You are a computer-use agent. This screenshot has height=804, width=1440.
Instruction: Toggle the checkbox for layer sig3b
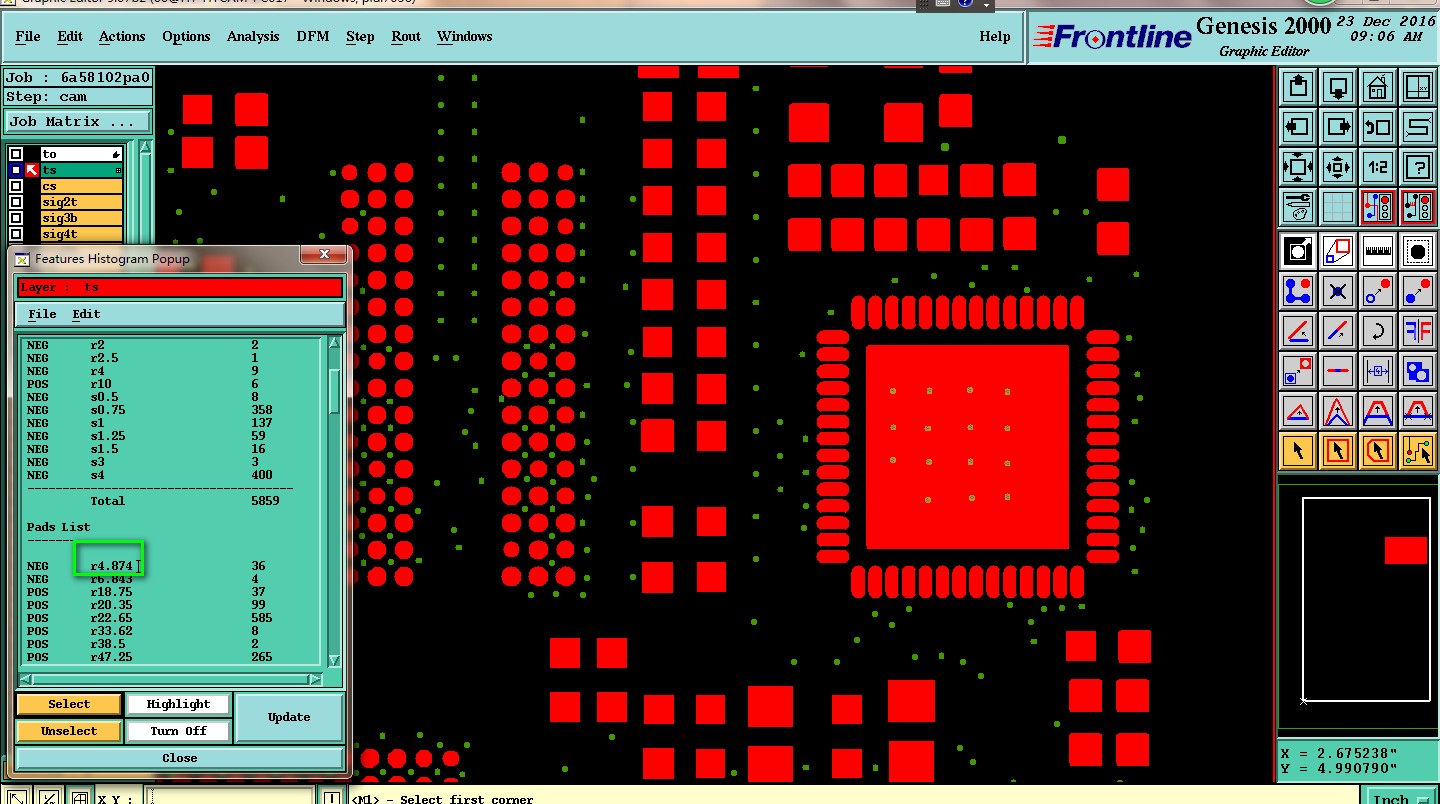[16, 218]
